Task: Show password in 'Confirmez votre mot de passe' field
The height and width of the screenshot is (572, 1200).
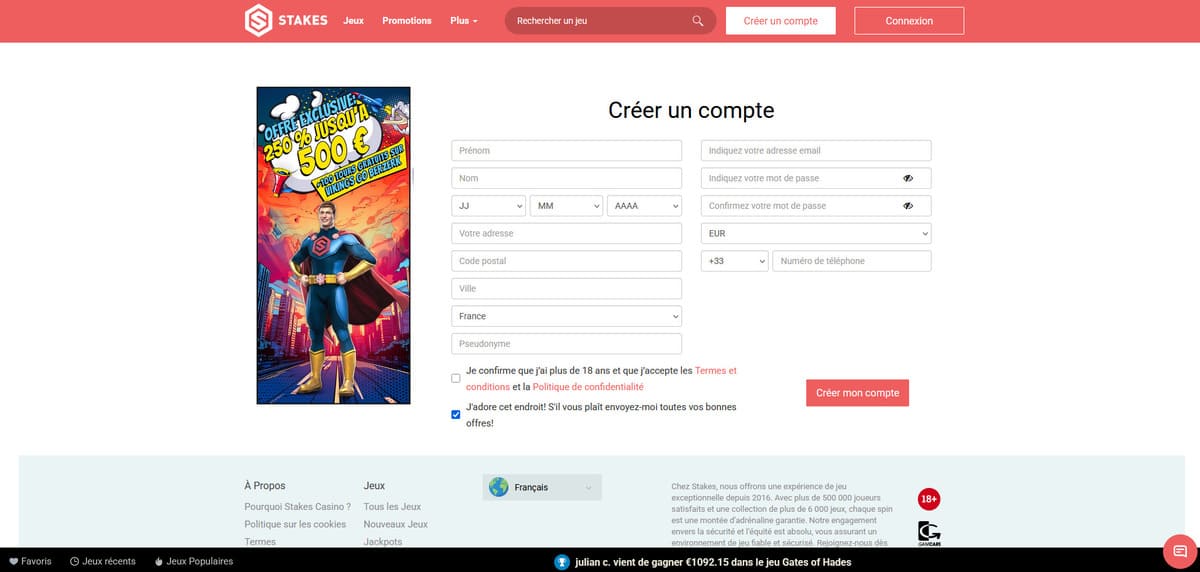Action: pyautogui.click(x=908, y=206)
